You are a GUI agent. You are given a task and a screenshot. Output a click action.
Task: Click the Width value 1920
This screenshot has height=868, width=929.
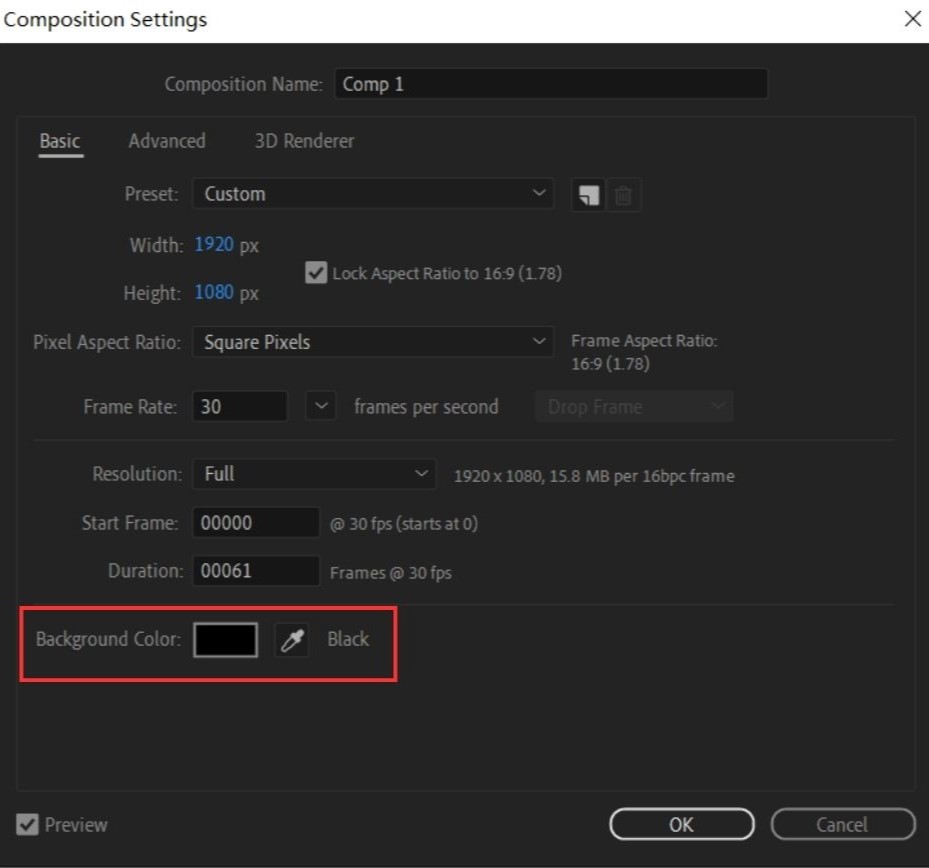pyautogui.click(x=213, y=245)
